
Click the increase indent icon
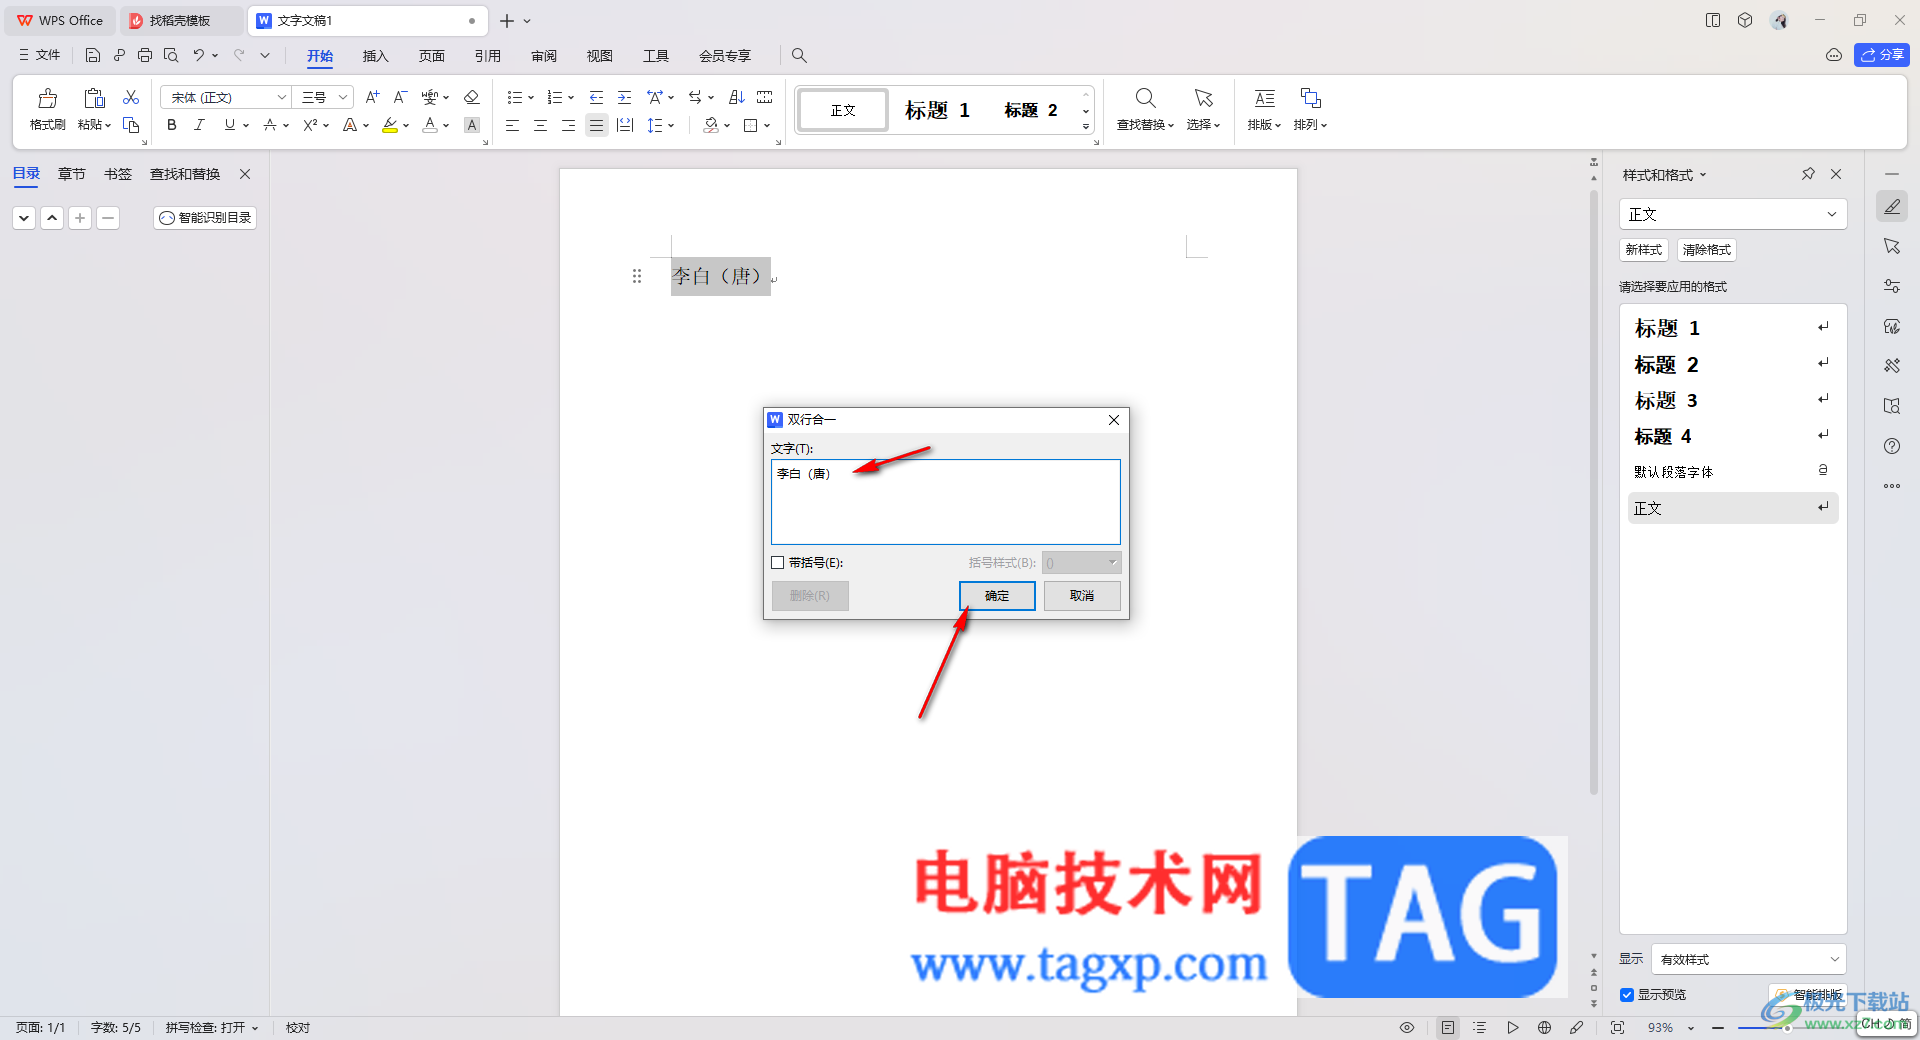tap(625, 97)
